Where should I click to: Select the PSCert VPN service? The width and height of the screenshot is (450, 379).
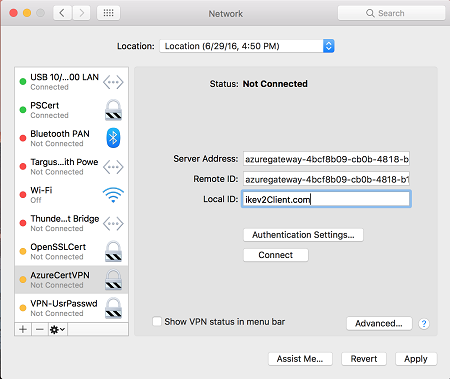pyautogui.click(x=72, y=110)
